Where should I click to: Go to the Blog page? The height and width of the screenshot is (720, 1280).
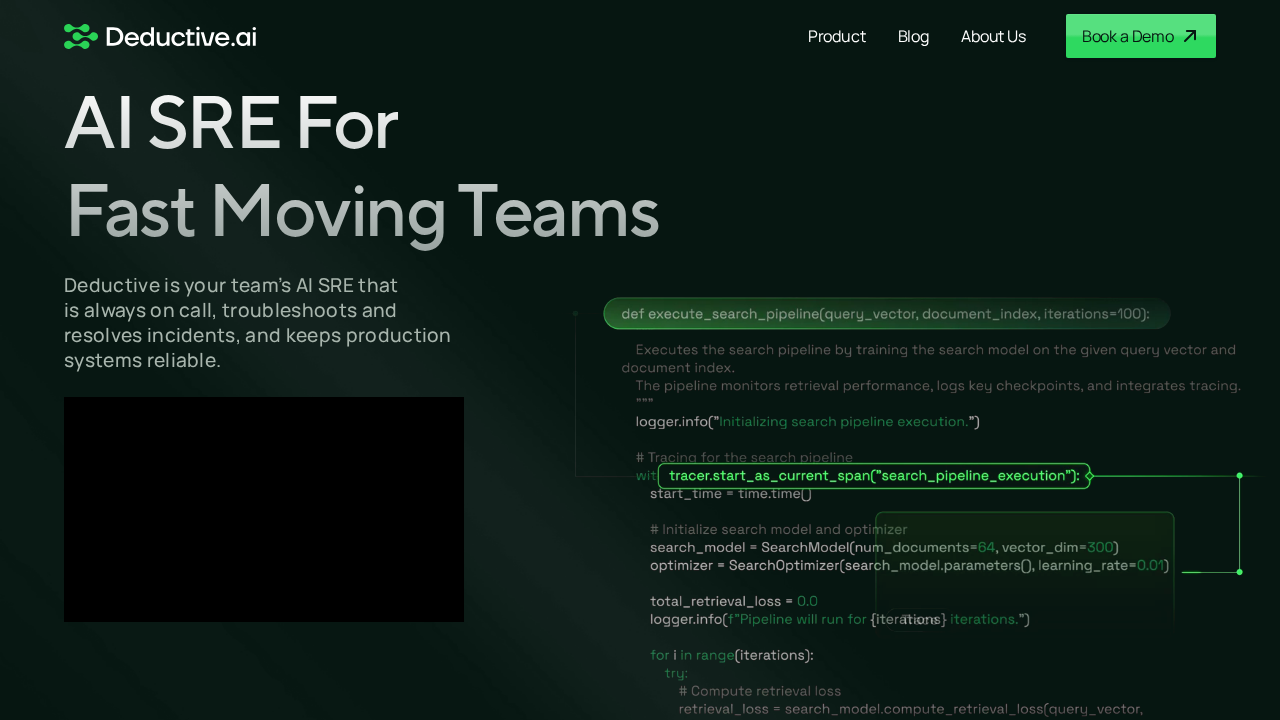pyautogui.click(x=913, y=36)
